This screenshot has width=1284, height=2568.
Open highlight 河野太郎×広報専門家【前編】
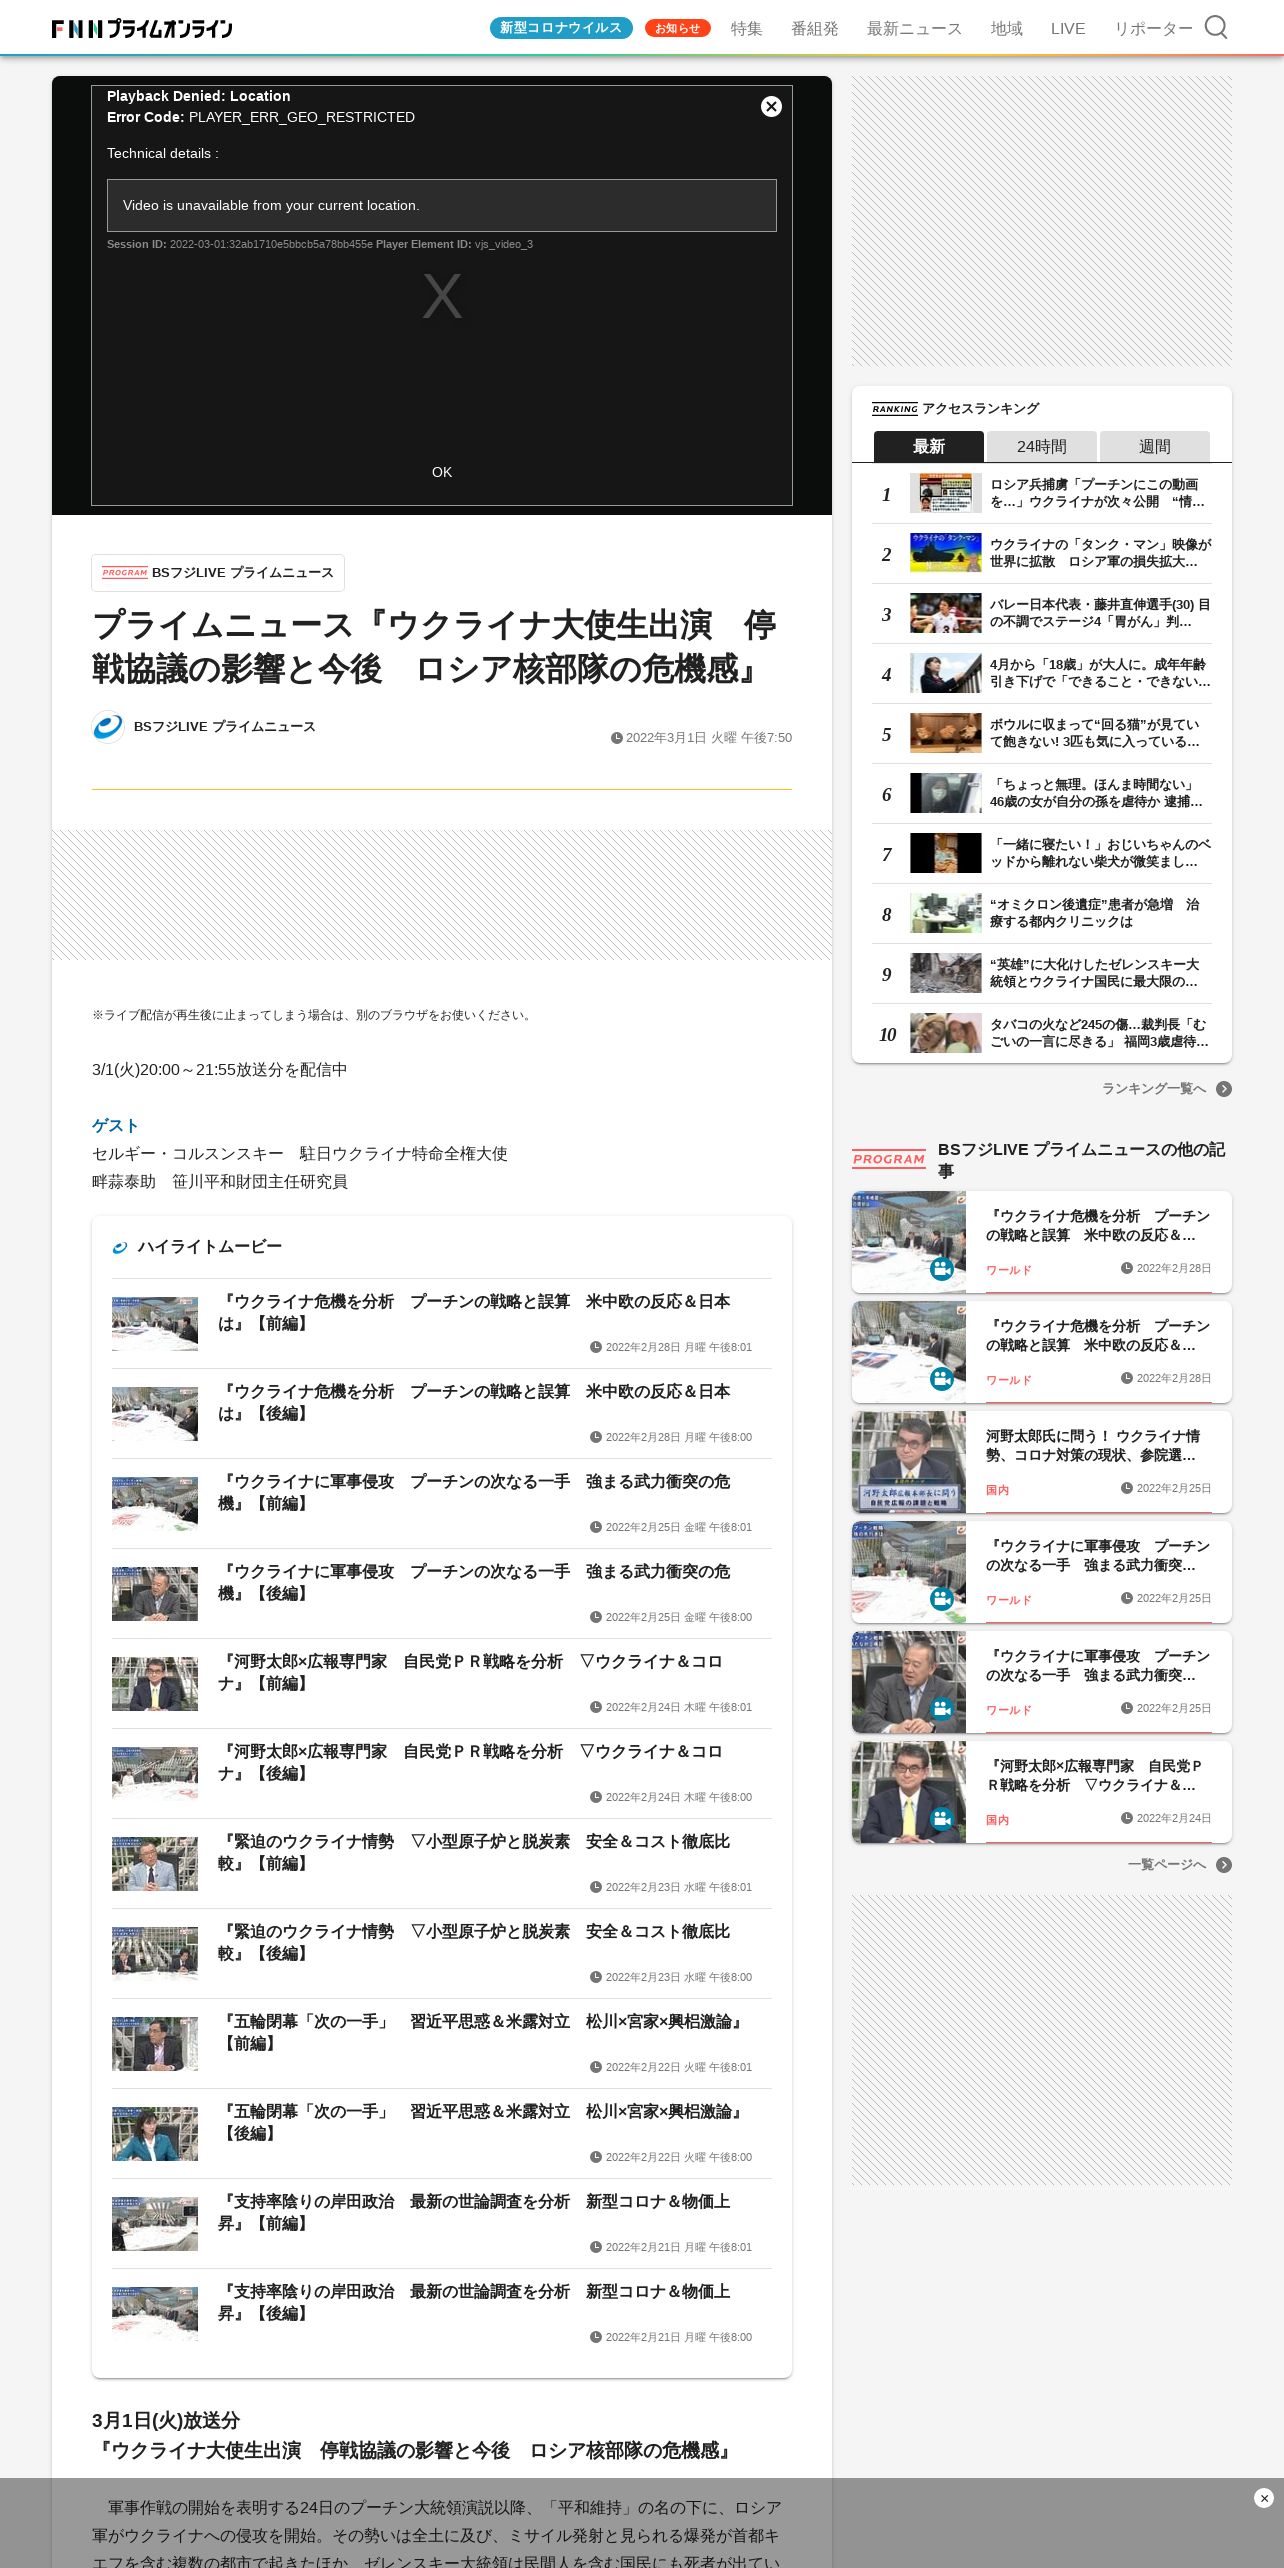point(441,1683)
